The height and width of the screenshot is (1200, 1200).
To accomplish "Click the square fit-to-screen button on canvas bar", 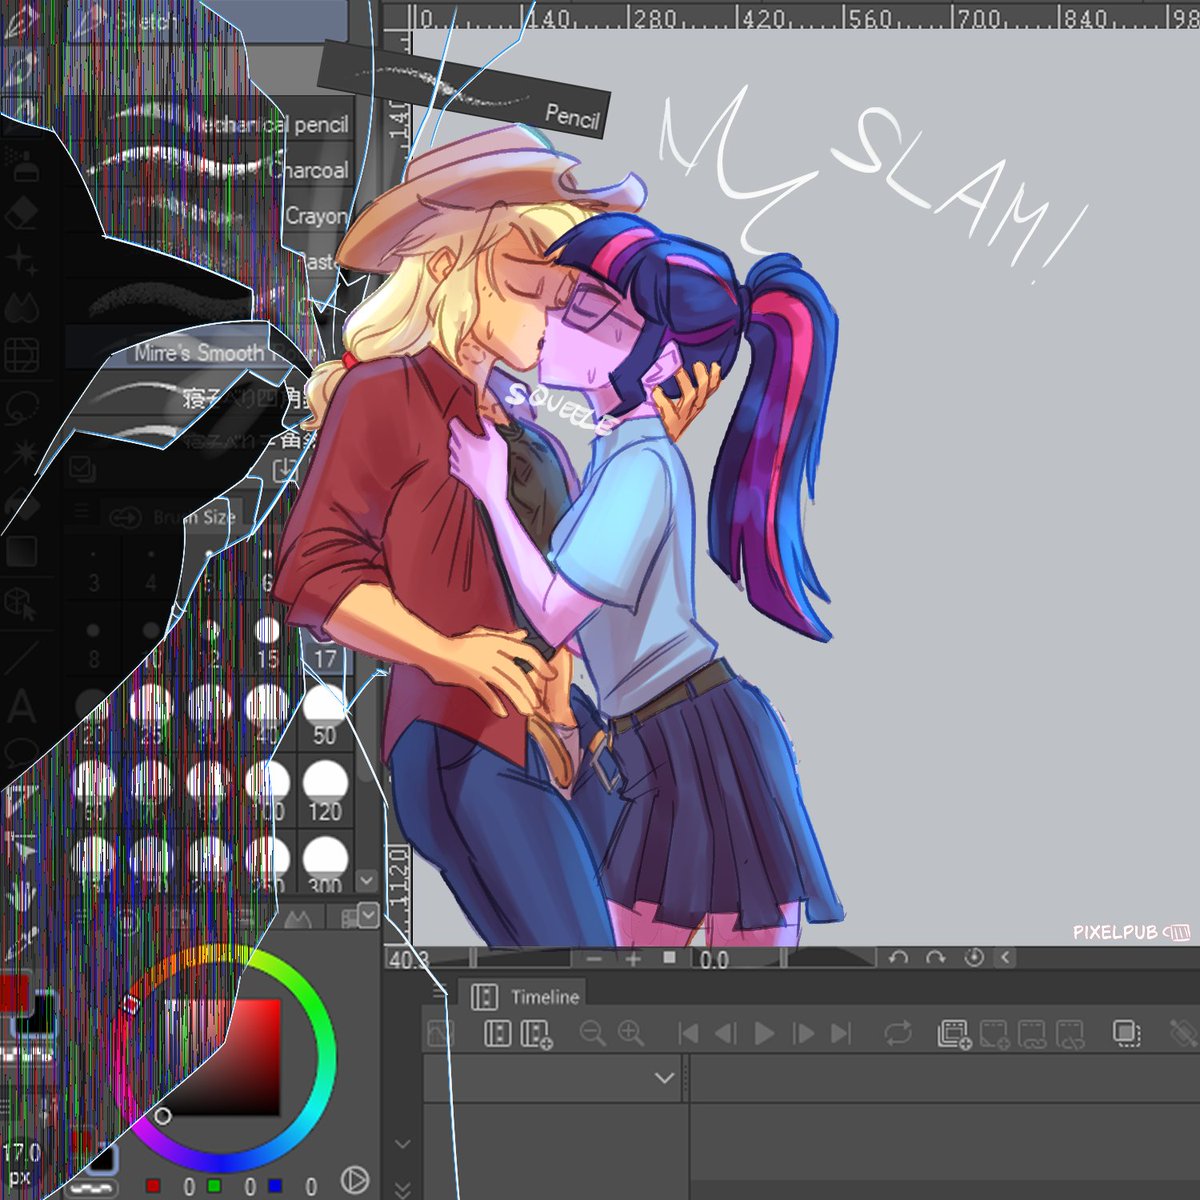I will point(670,957).
